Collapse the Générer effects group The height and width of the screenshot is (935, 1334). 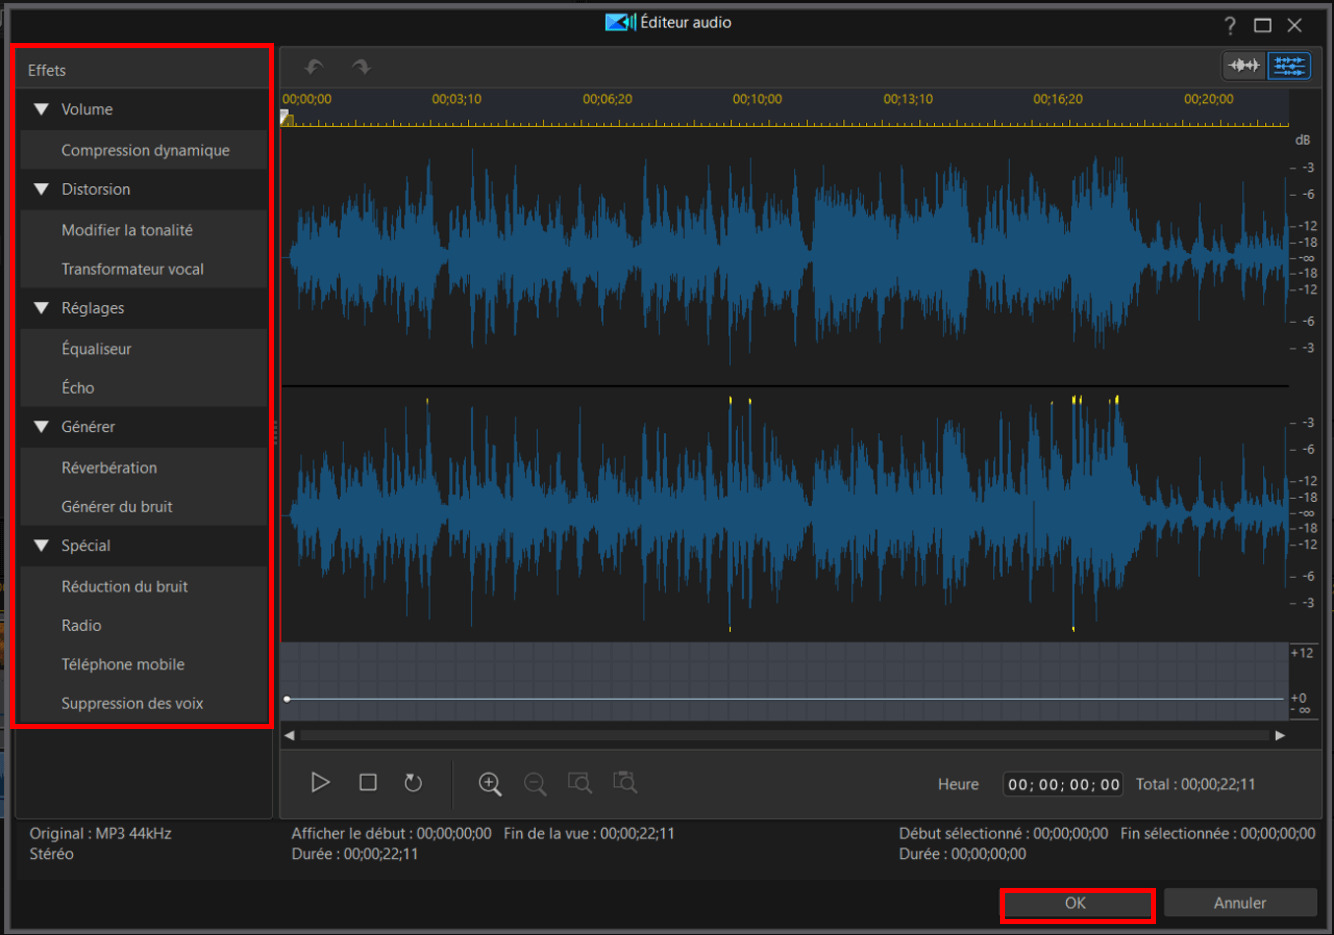41,426
